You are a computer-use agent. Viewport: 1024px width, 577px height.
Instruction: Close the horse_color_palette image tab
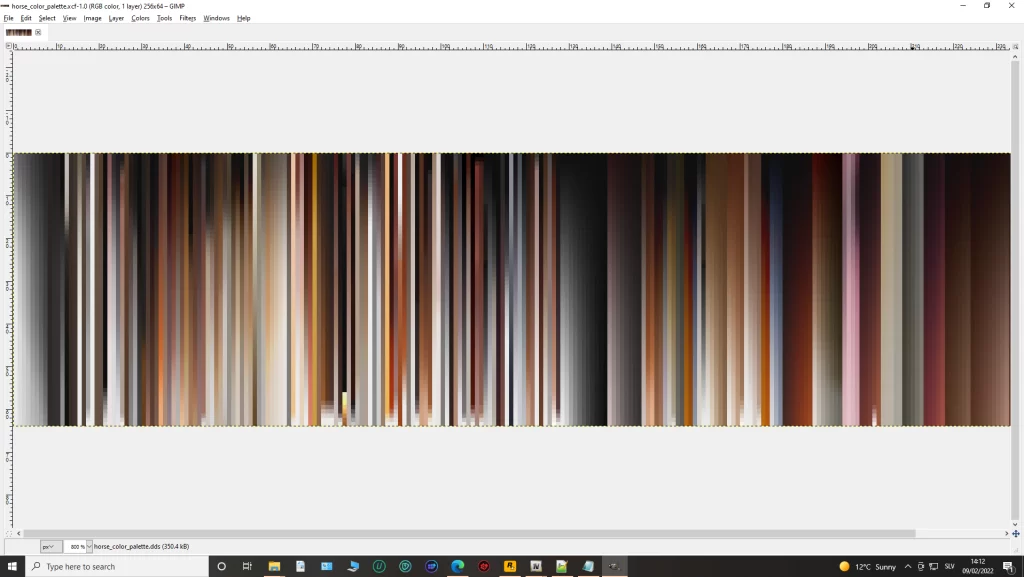(x=38, y=32)
